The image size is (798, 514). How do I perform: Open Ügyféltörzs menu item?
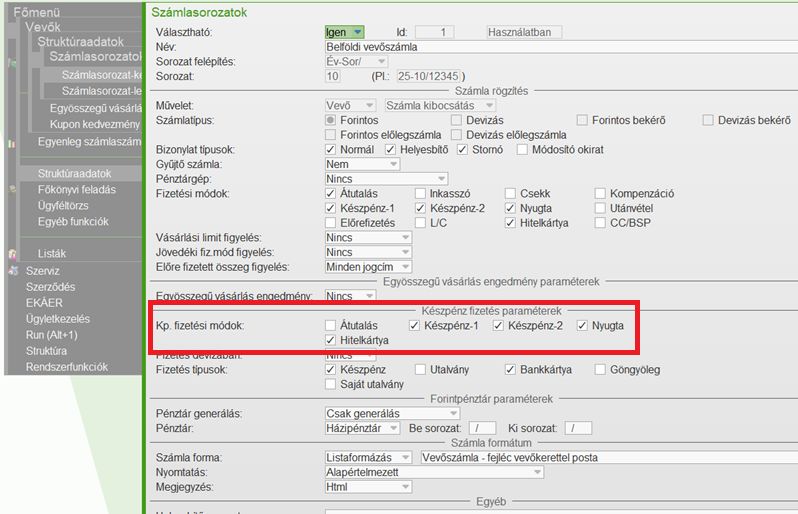point(63,206)
